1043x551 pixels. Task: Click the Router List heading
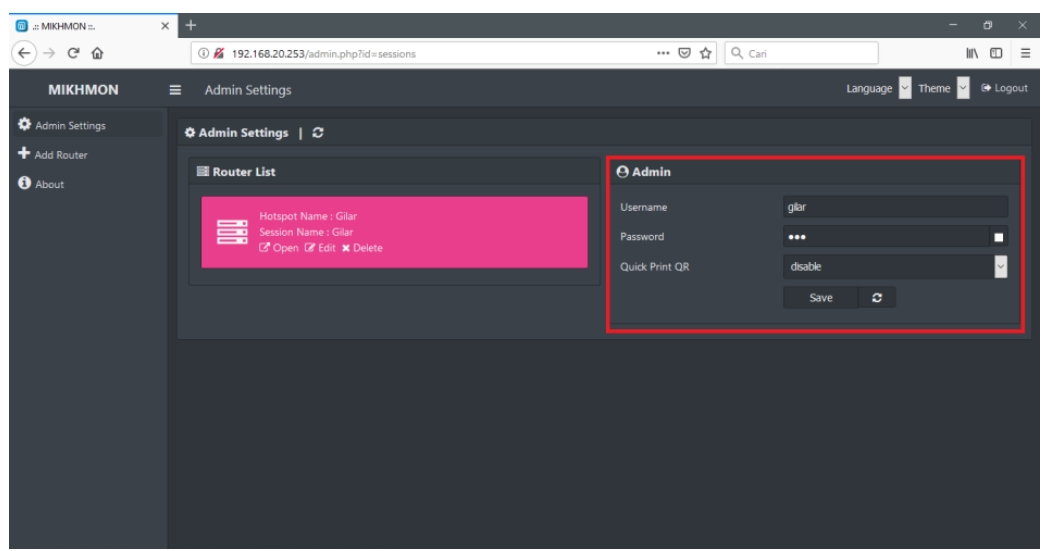[x=236, y=172]
